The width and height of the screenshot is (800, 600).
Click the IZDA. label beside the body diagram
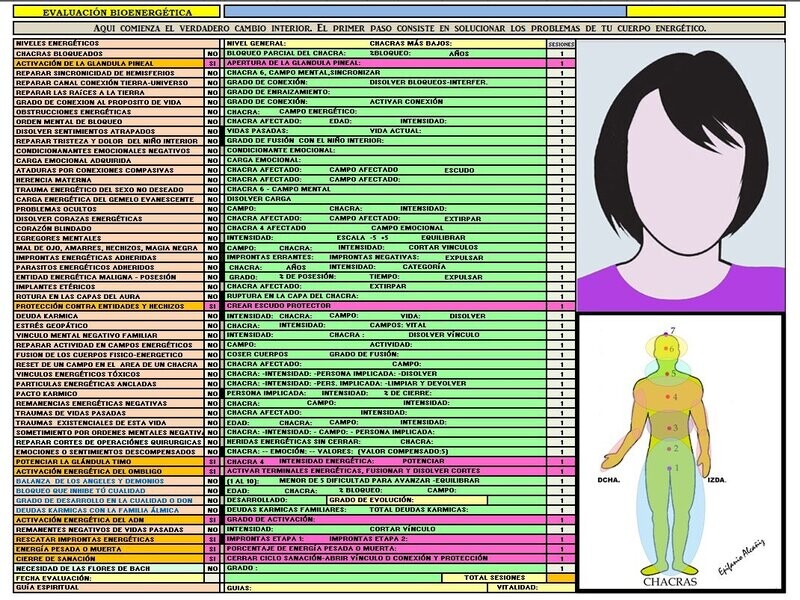(x=717, y=480)
